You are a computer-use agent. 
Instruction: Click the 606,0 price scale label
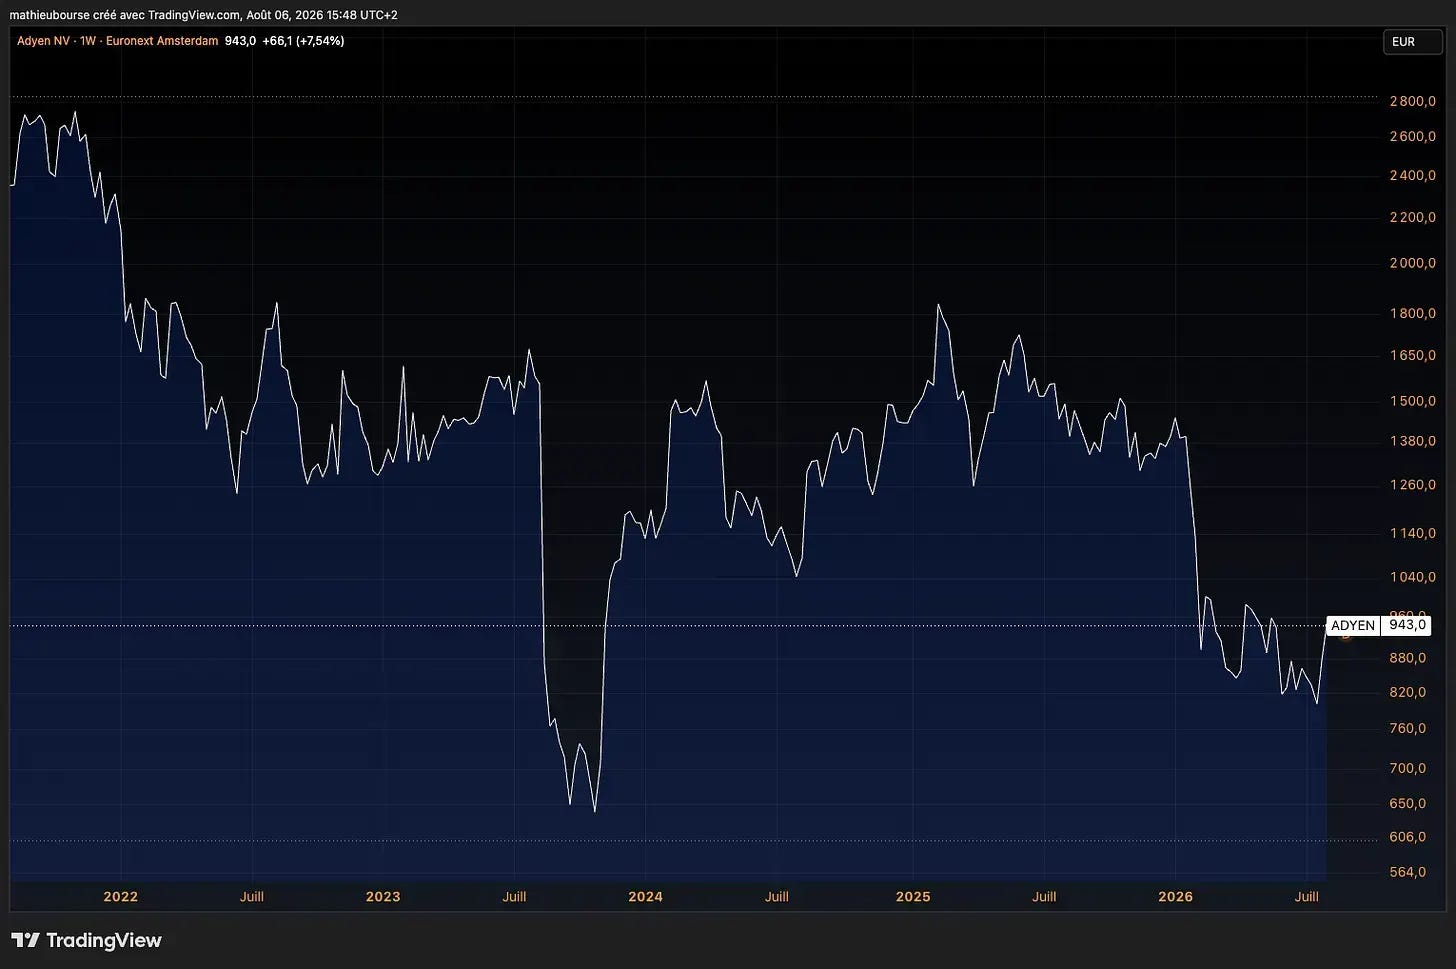pos(1408,837)
